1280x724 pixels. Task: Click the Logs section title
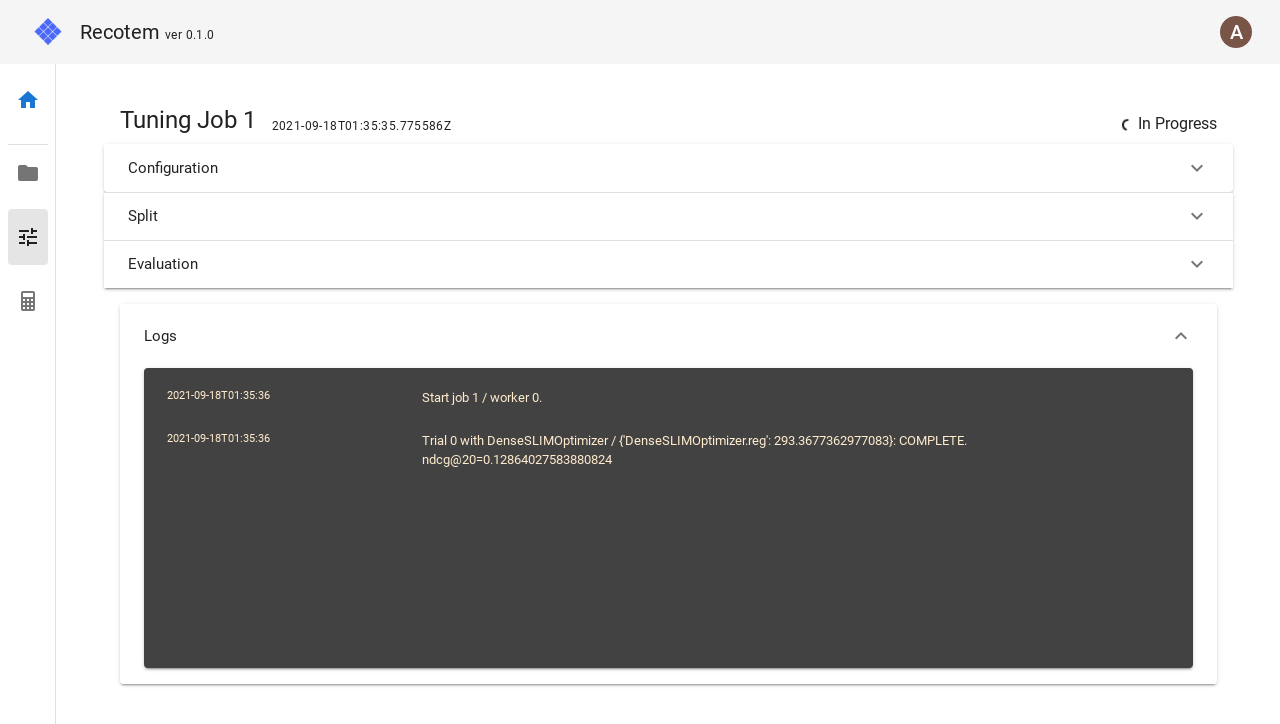(160, 336)
